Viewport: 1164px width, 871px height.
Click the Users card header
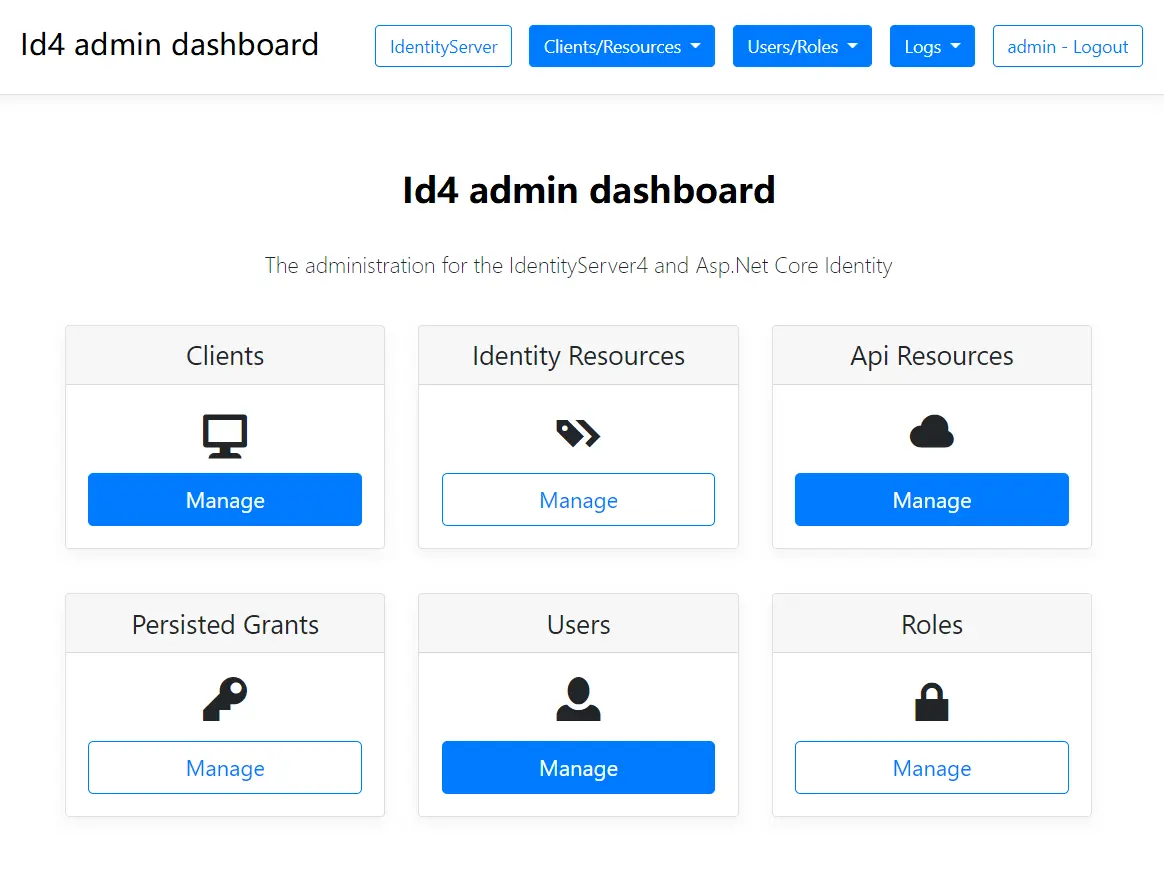coord(578,624)
